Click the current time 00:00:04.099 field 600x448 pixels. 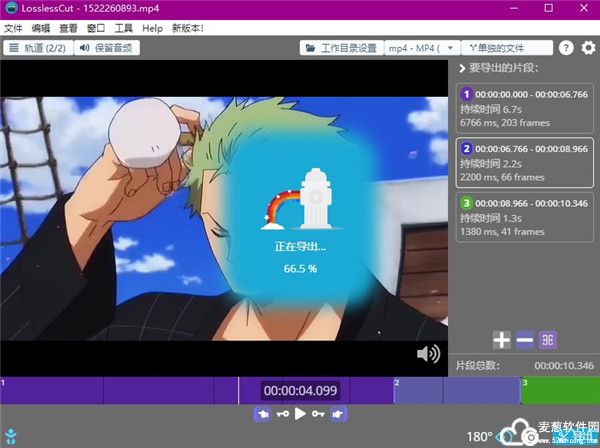pyautogui.click(x=300, y=391)
